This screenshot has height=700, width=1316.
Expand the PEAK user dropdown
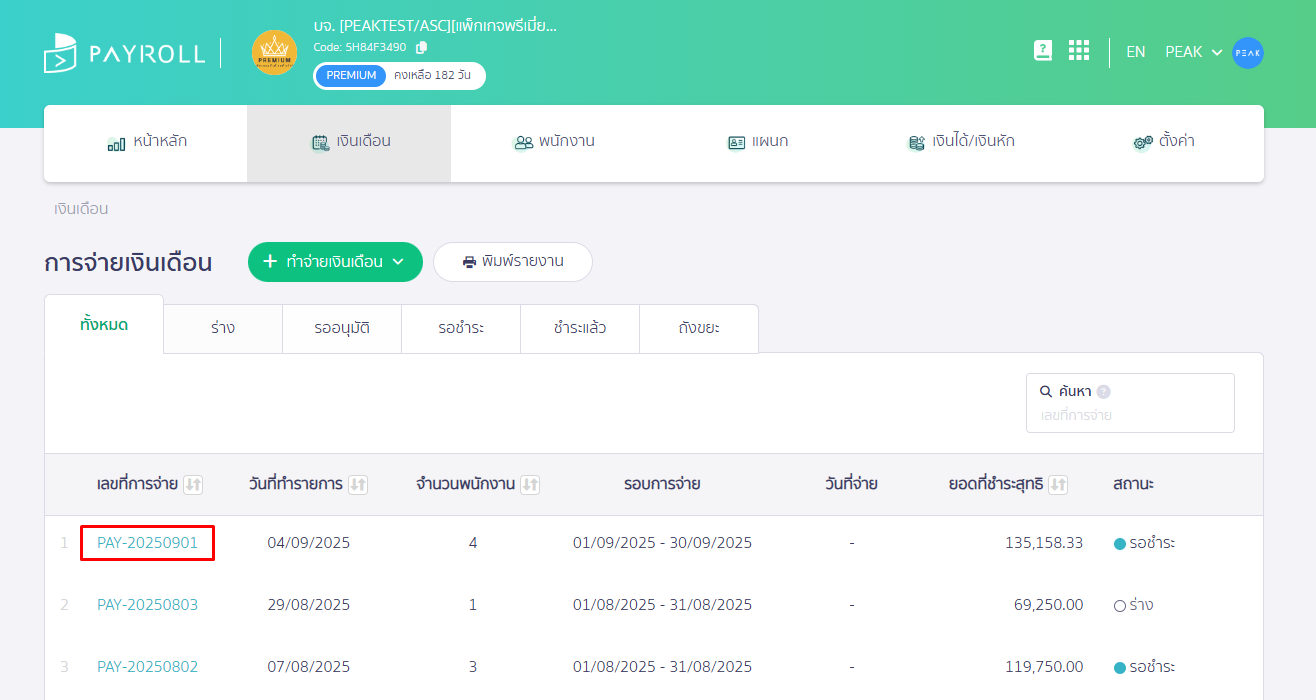click(1194, 52)
